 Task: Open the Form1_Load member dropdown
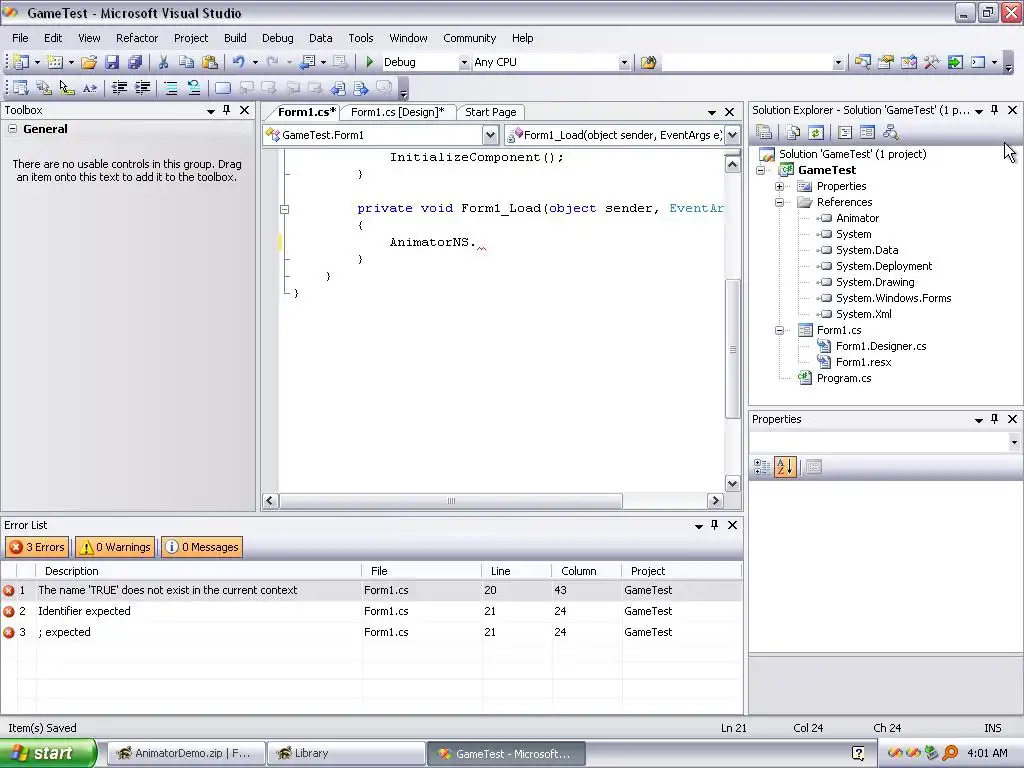(733, 135)
